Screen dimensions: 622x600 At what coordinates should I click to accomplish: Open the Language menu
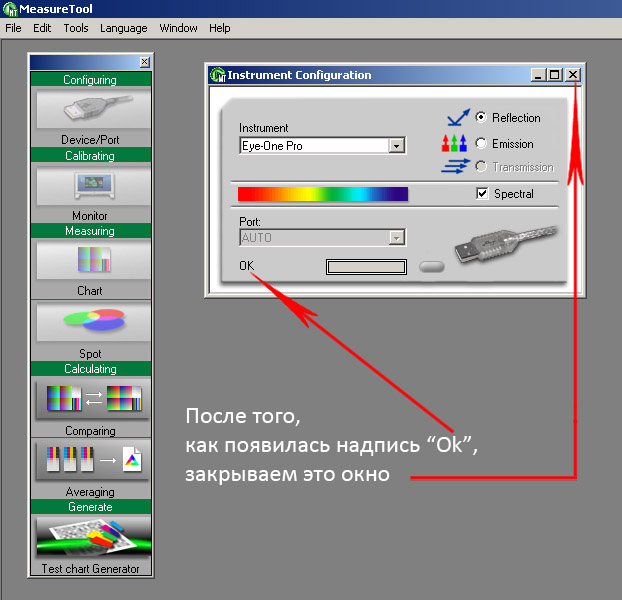(x=123, y=28)
